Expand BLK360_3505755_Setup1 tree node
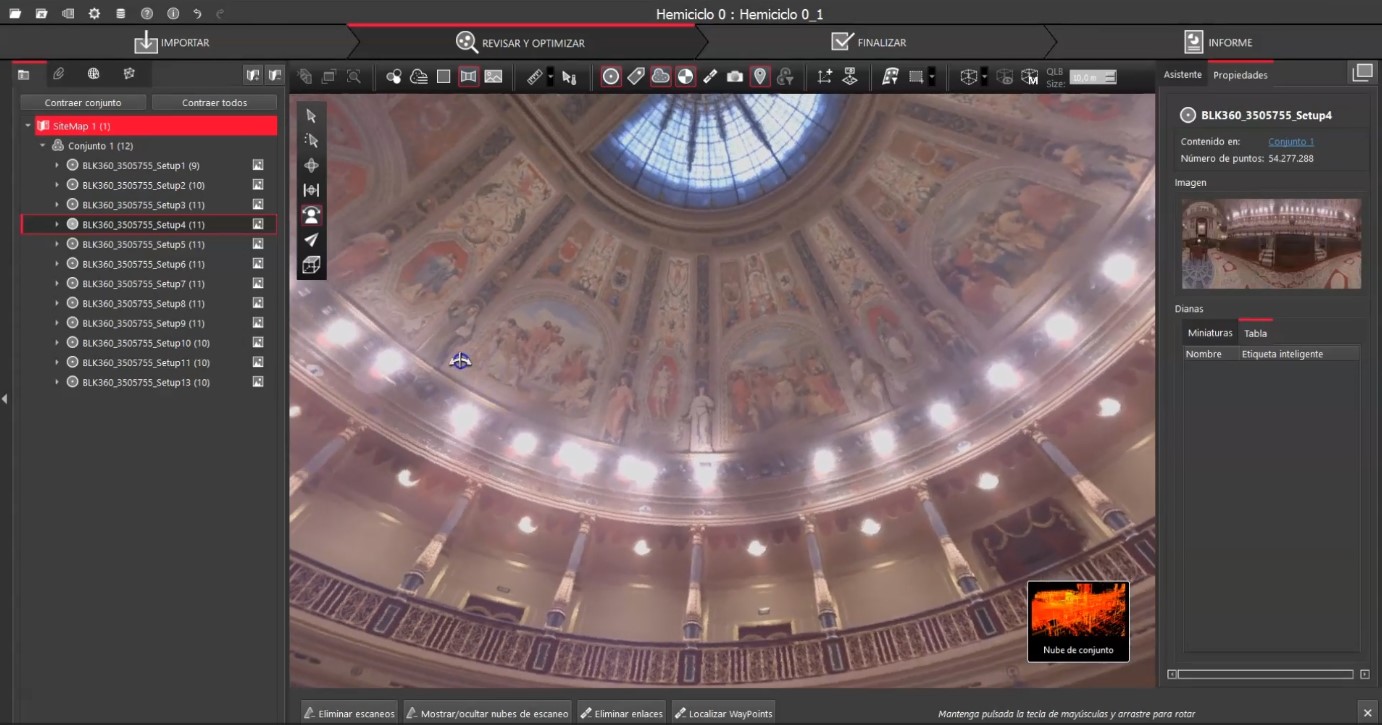 (x=57, y=165)
